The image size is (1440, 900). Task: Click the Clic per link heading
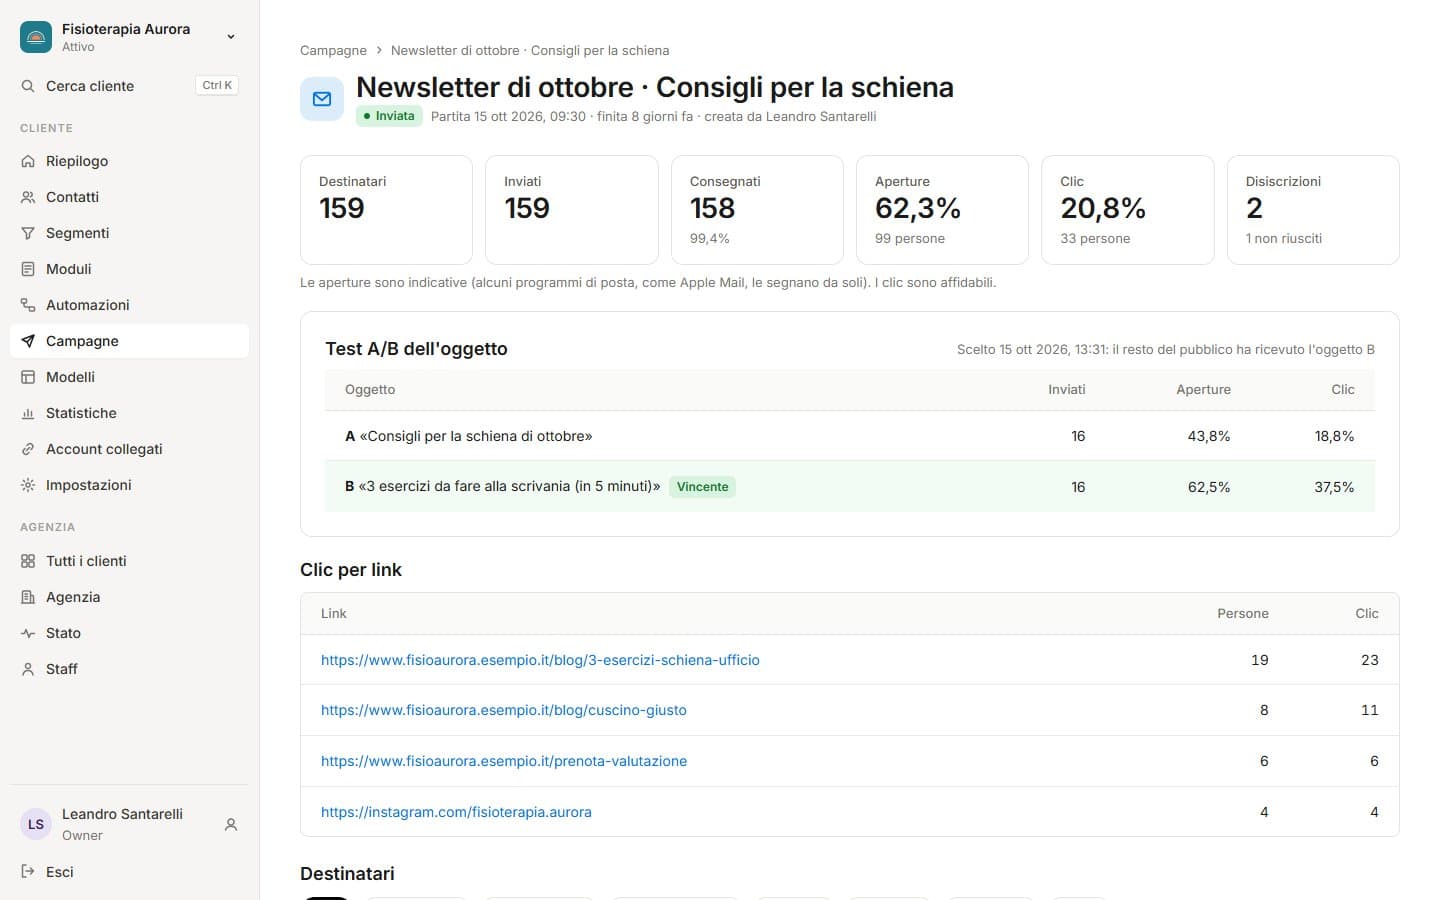point(351,570)
